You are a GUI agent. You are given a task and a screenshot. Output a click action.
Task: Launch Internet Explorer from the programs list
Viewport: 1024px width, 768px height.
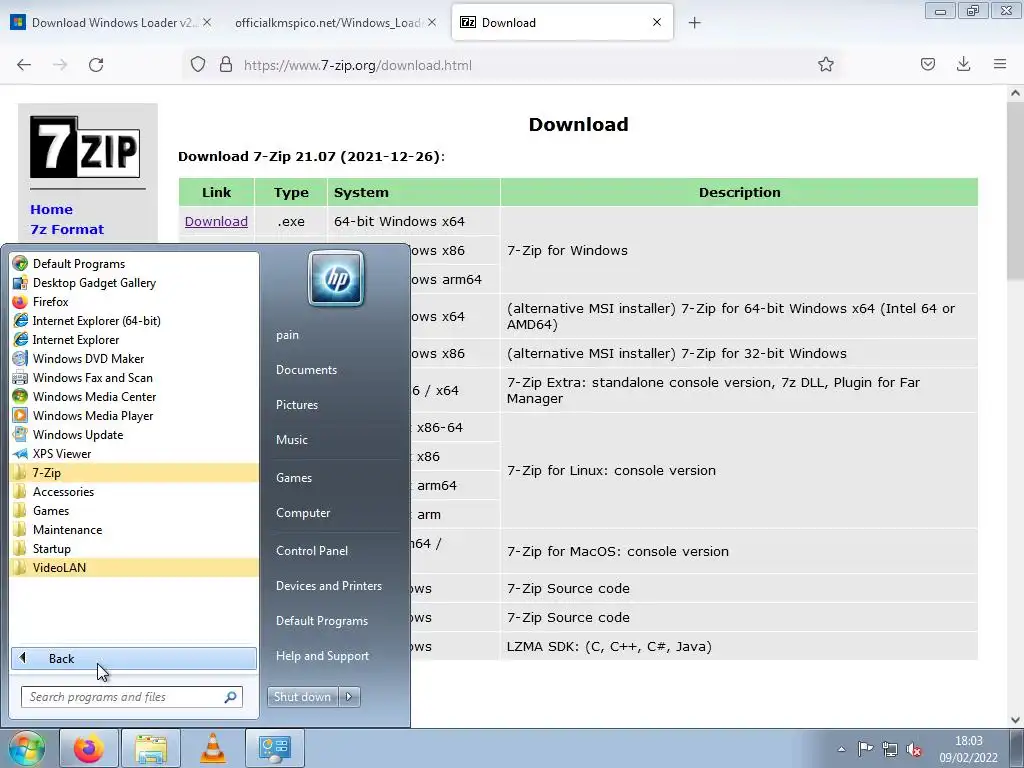coord(134,340)
